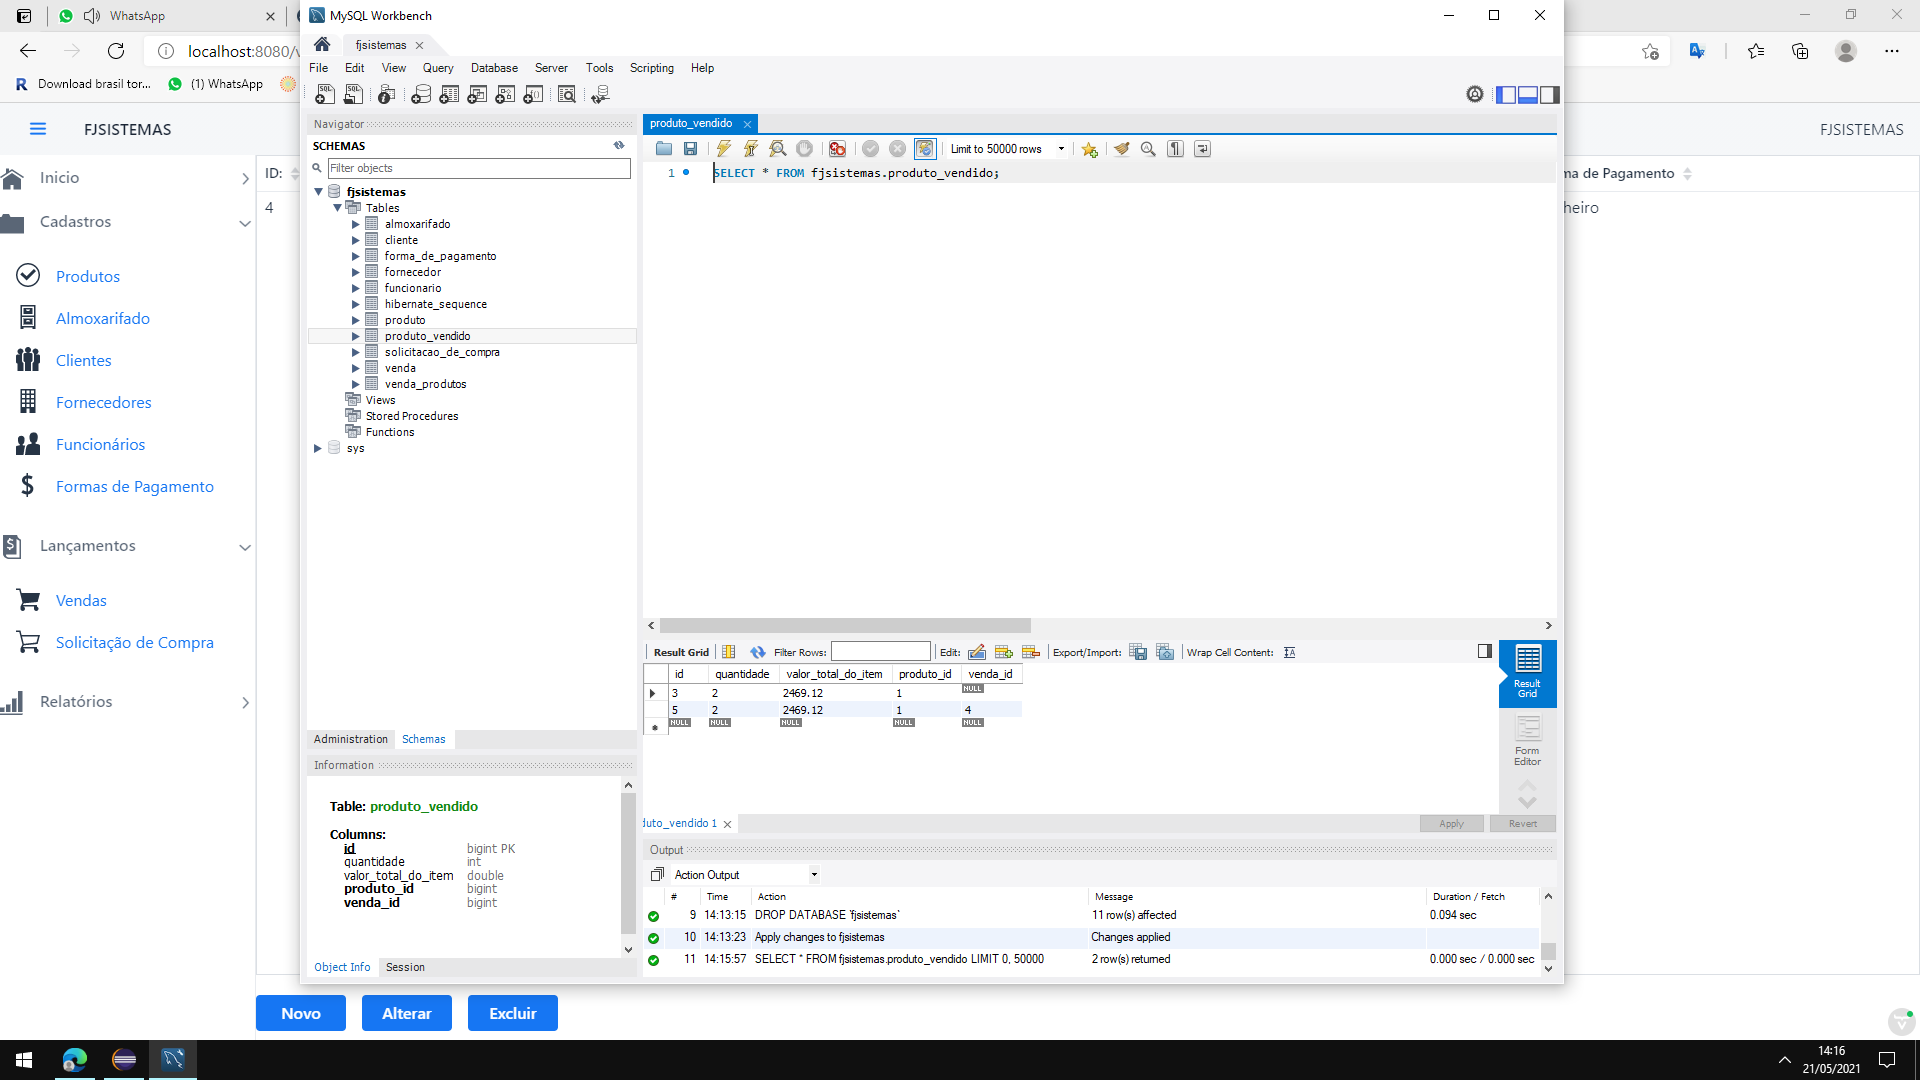Delete the selected rows icon

click(x=1031, y=652)
